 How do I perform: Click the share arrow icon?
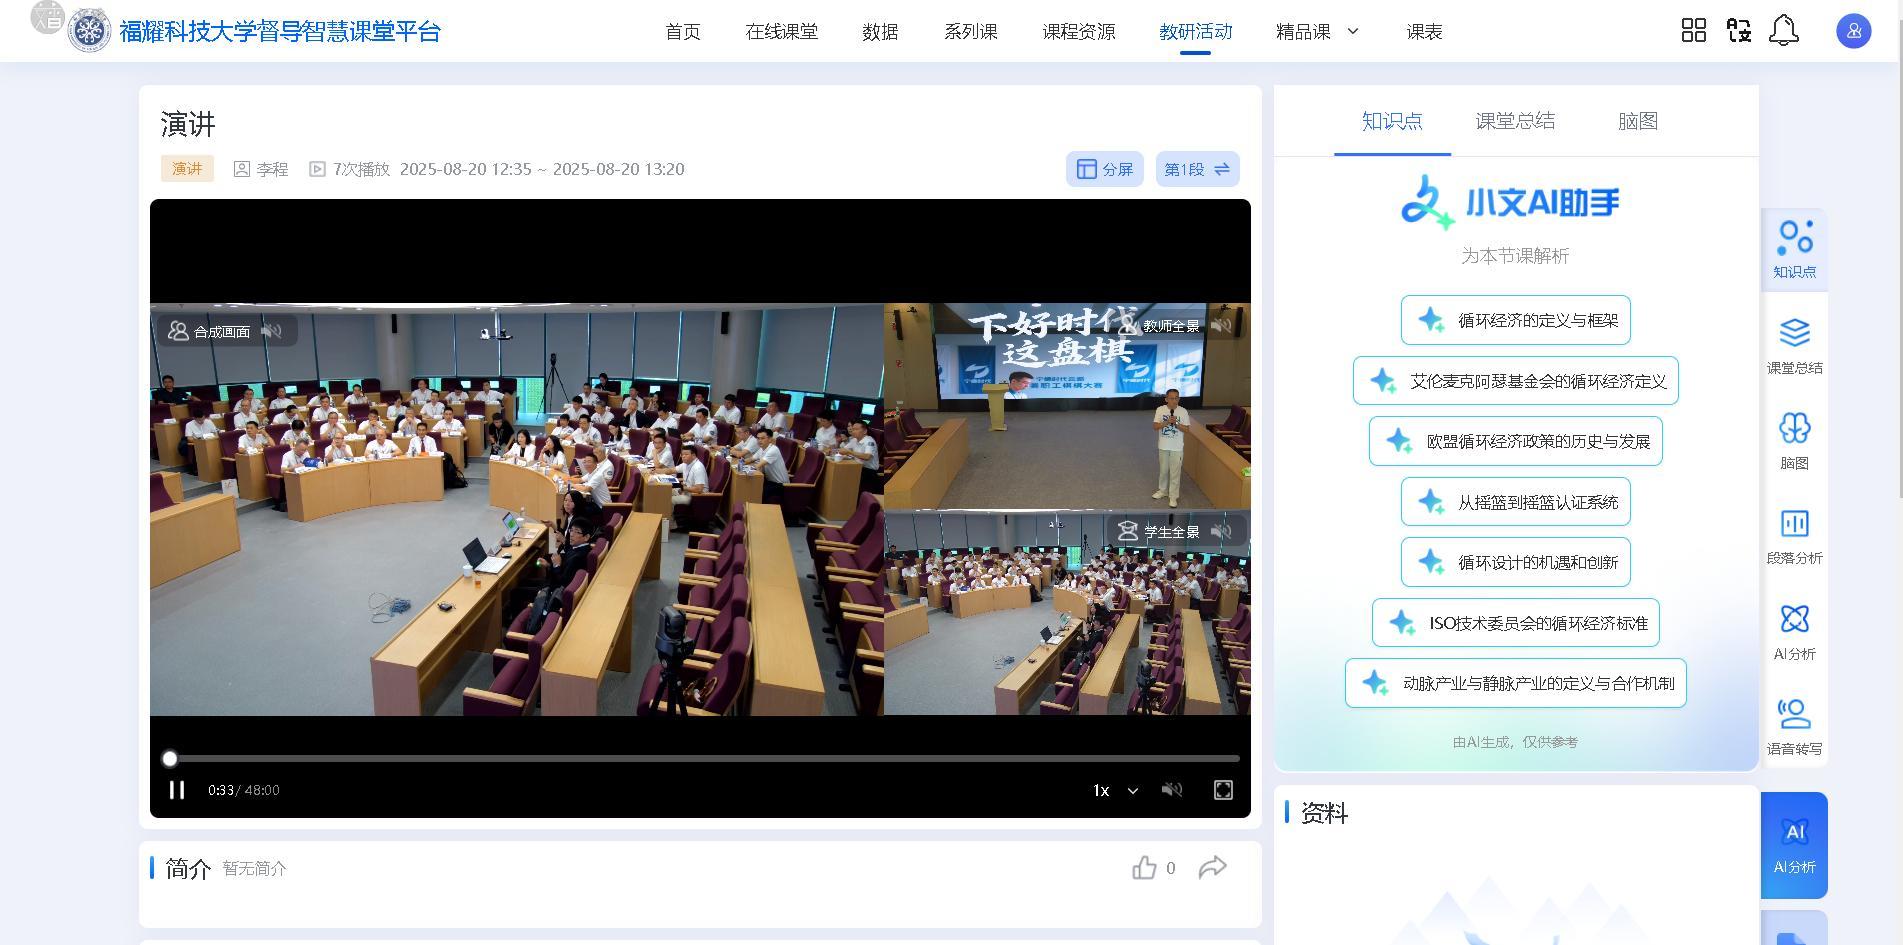[x=1212, y=867]
